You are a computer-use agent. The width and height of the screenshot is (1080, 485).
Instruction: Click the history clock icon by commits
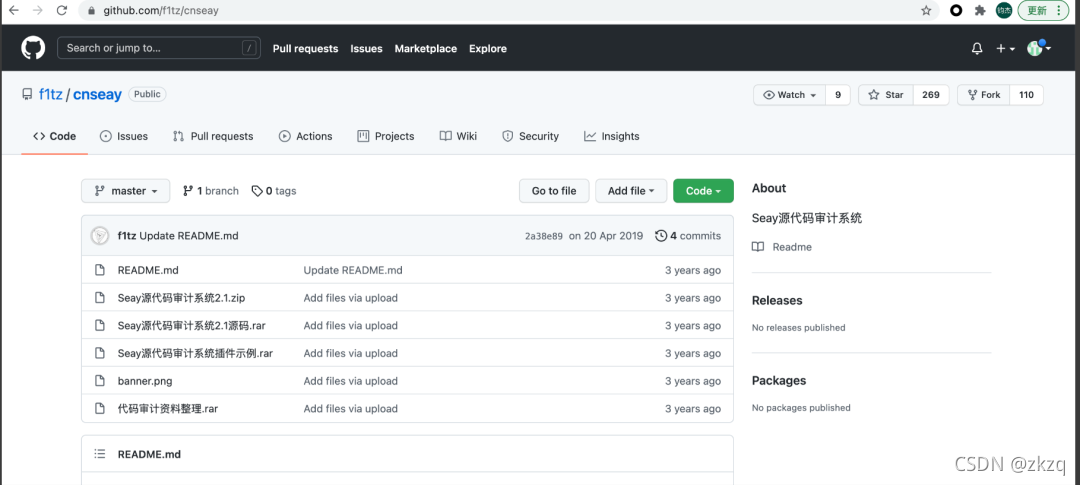click(661, 236)
